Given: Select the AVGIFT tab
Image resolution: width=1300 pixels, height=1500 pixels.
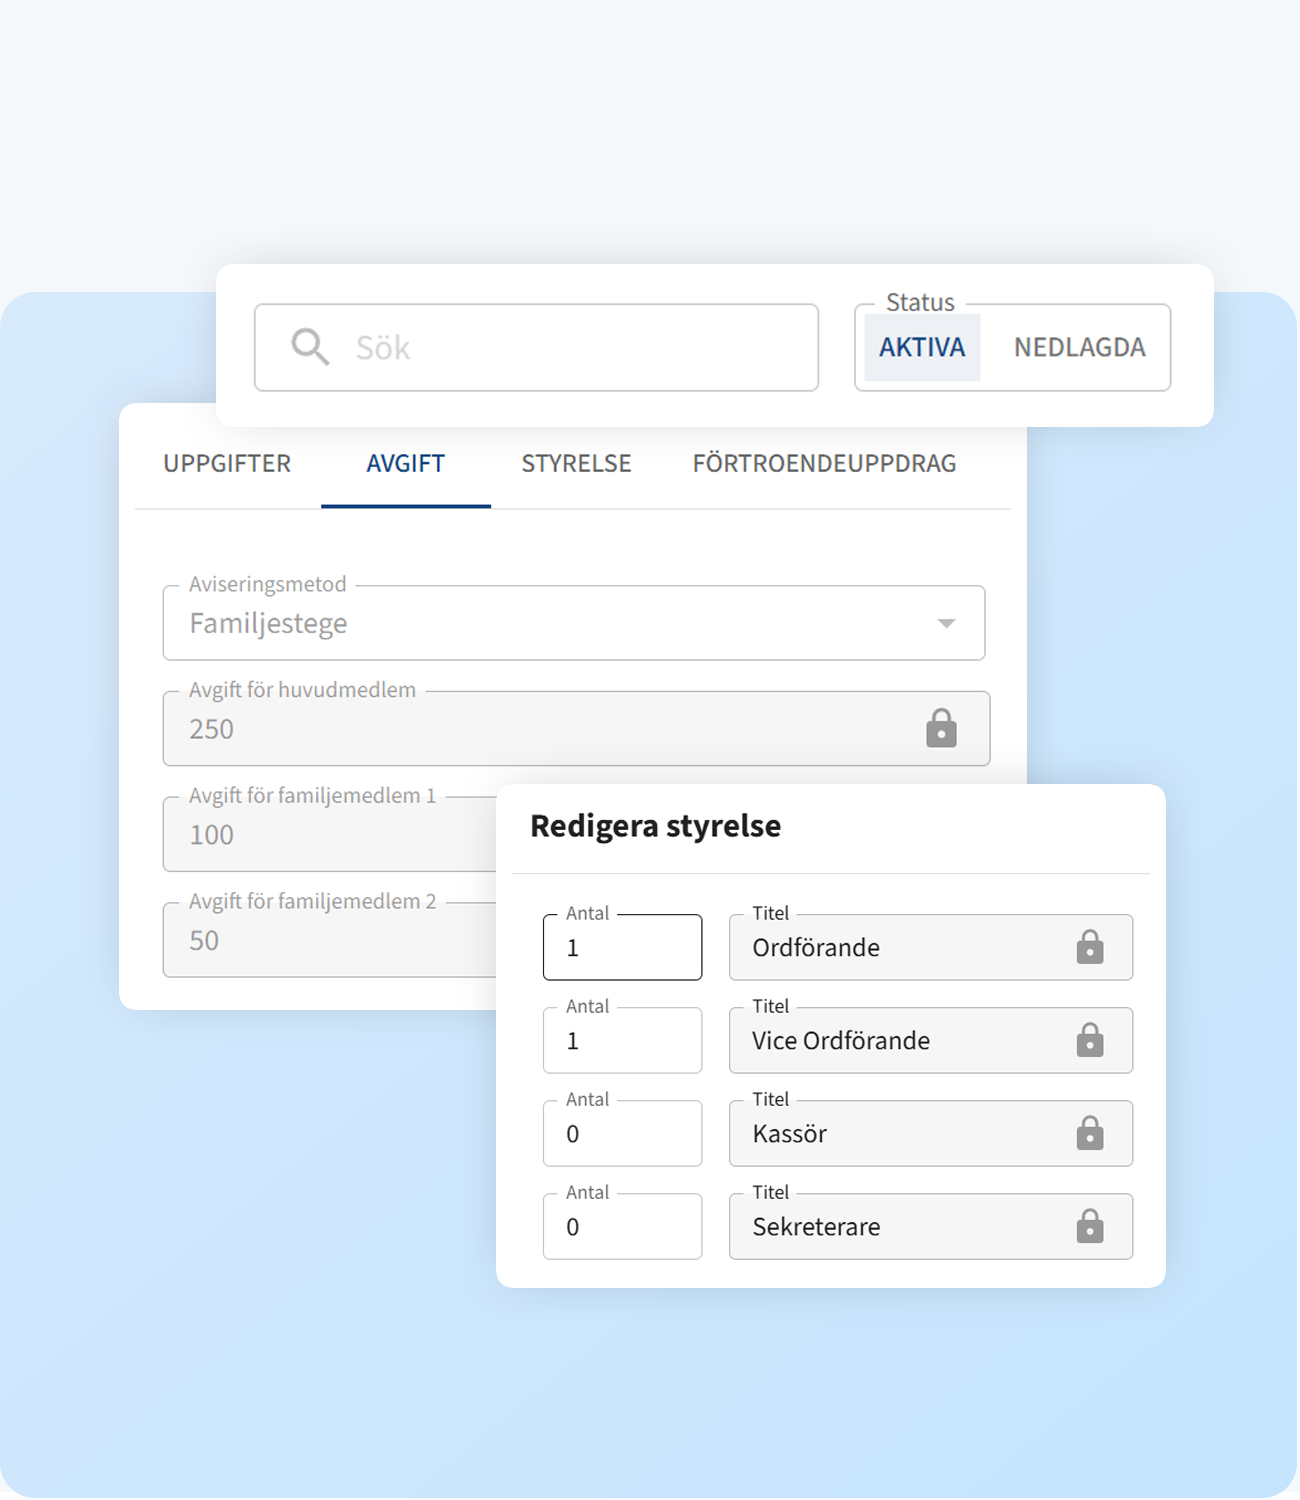Looking at the screenshot, I should click(405, 463).
